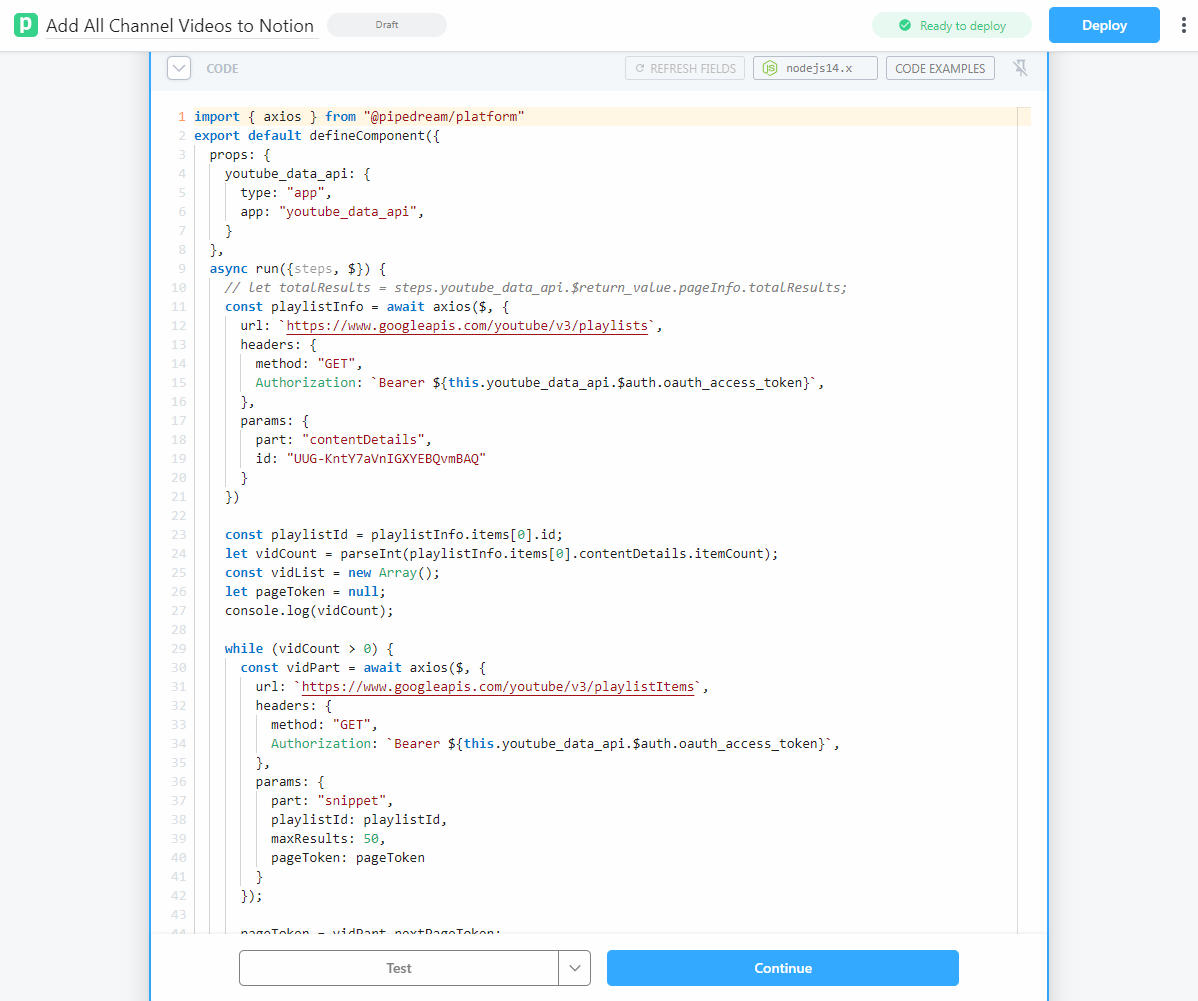This screenshot has width=1198, height=1001.
Task: Click the refresh icon beside REFRESH FIELDS
Action: (x=640, y=68)
